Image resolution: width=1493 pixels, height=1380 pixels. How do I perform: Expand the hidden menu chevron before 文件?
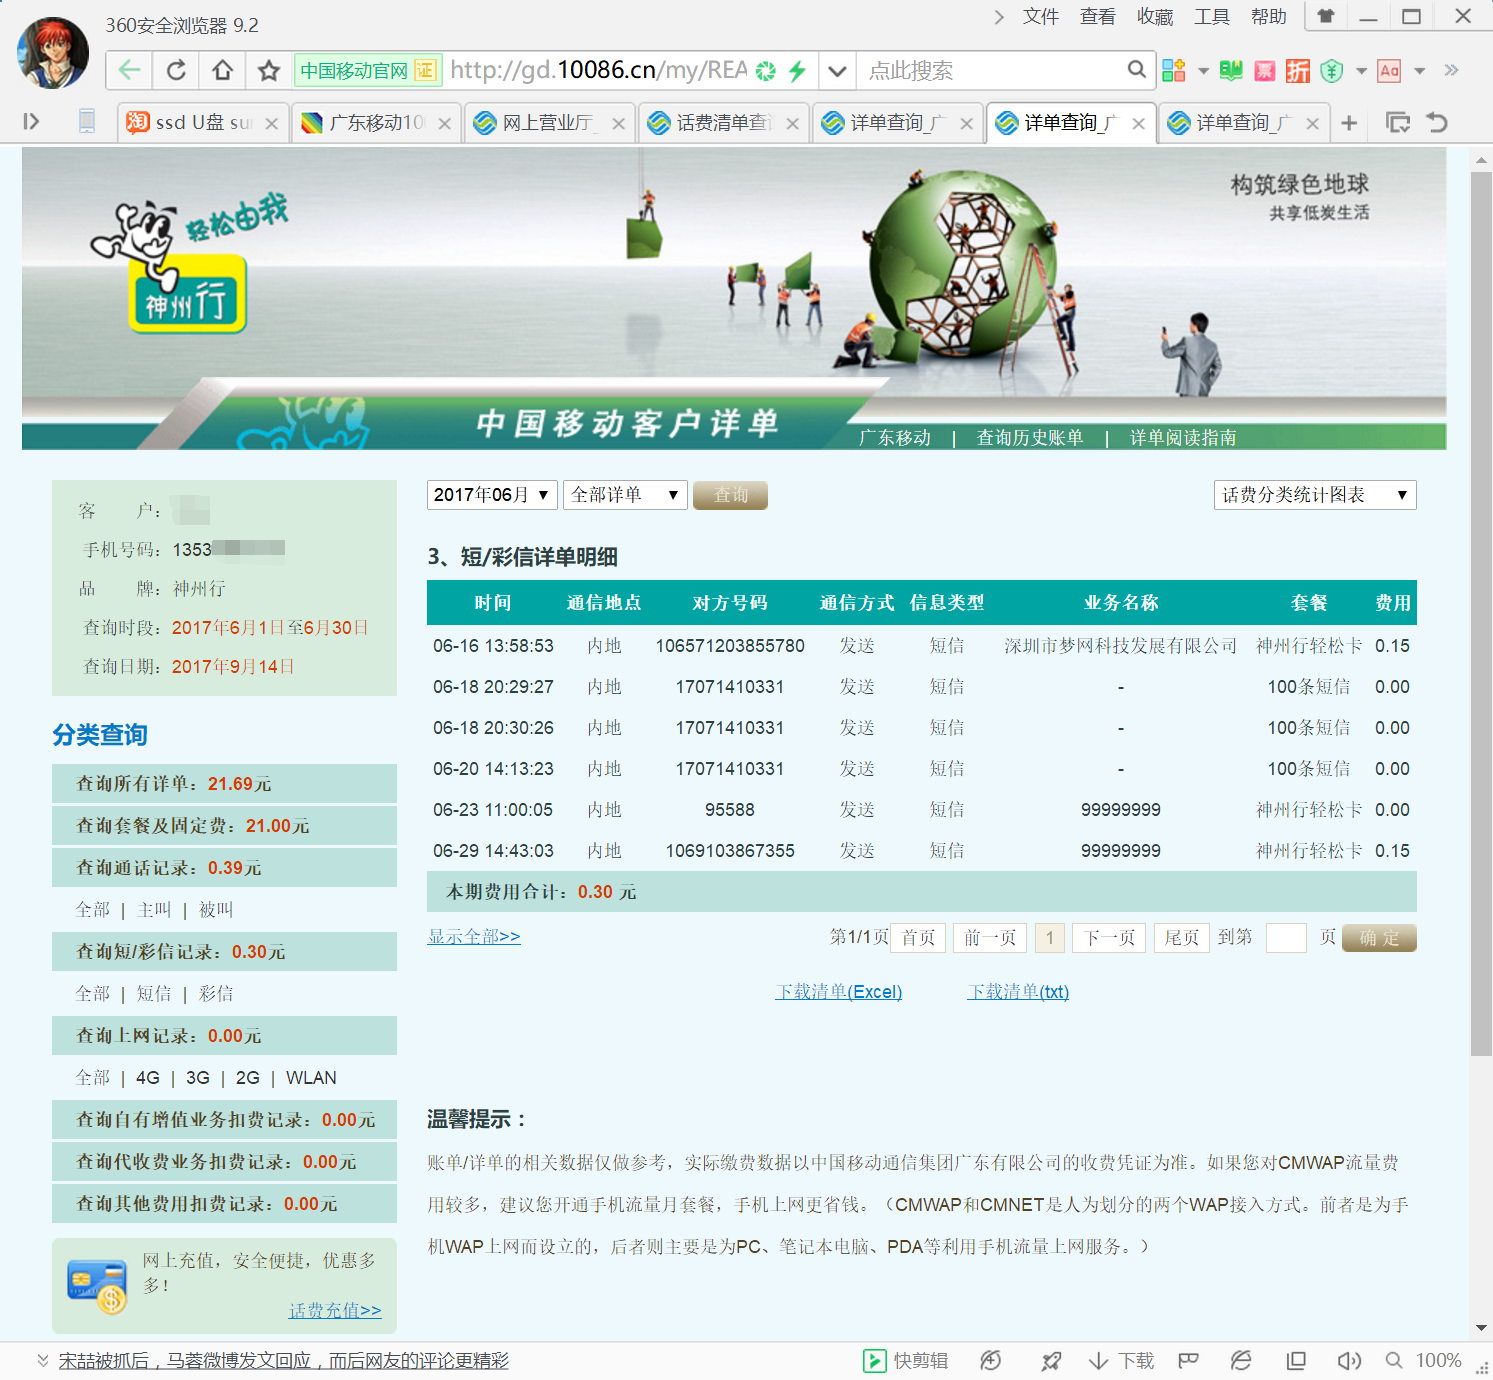[999, 17]
